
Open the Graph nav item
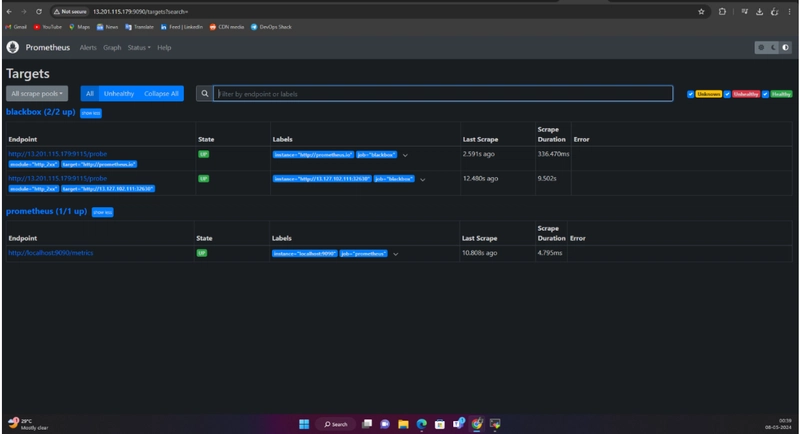coord(112,47)
